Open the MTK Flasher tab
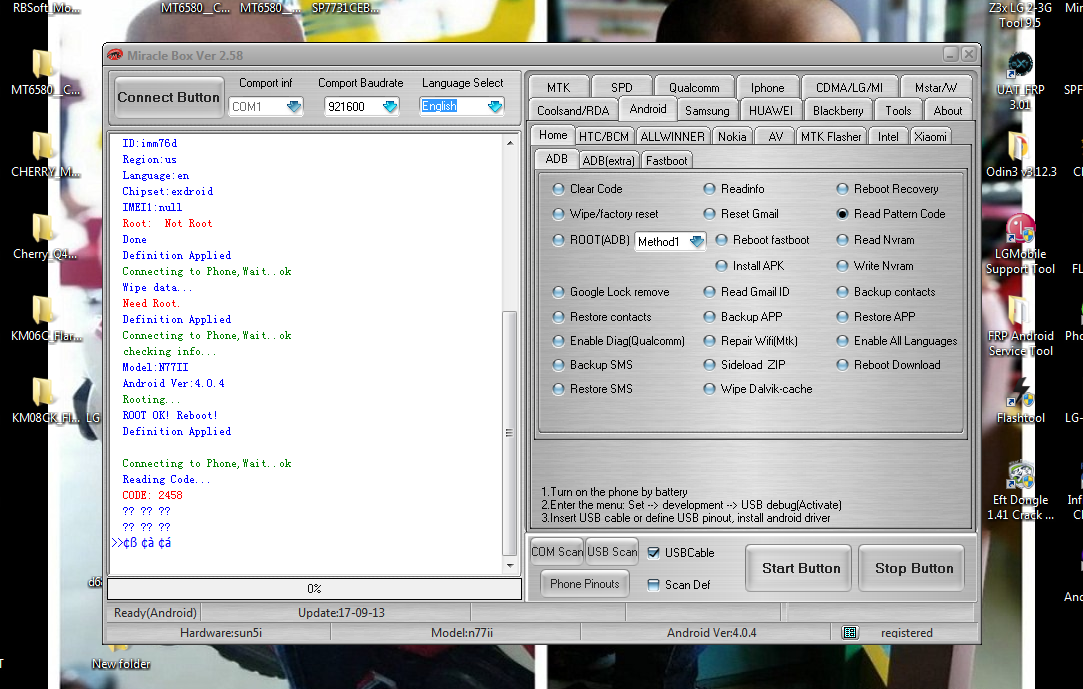1083x689 pixels. (831, 137)
